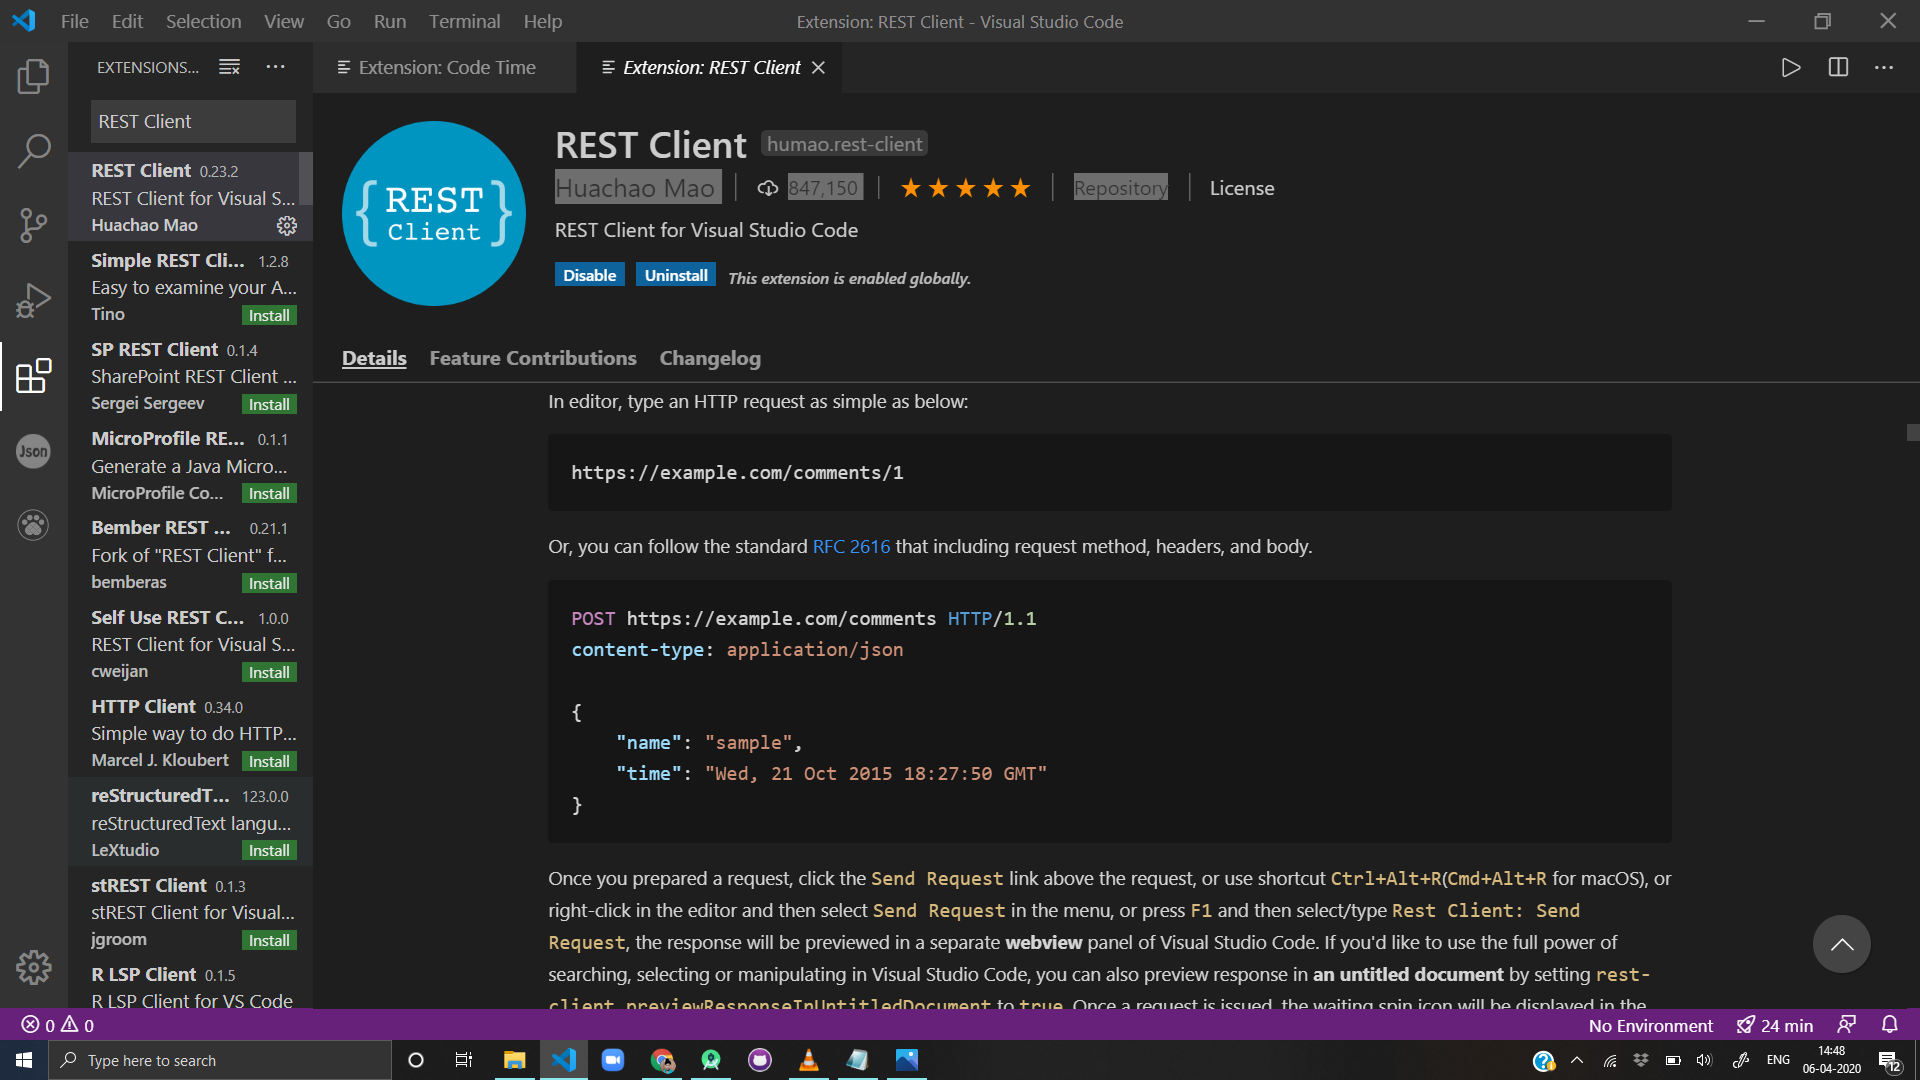This screenshot has height=1080, width=1920.
Task: Select the Details tab
Action: coord(374,358)
